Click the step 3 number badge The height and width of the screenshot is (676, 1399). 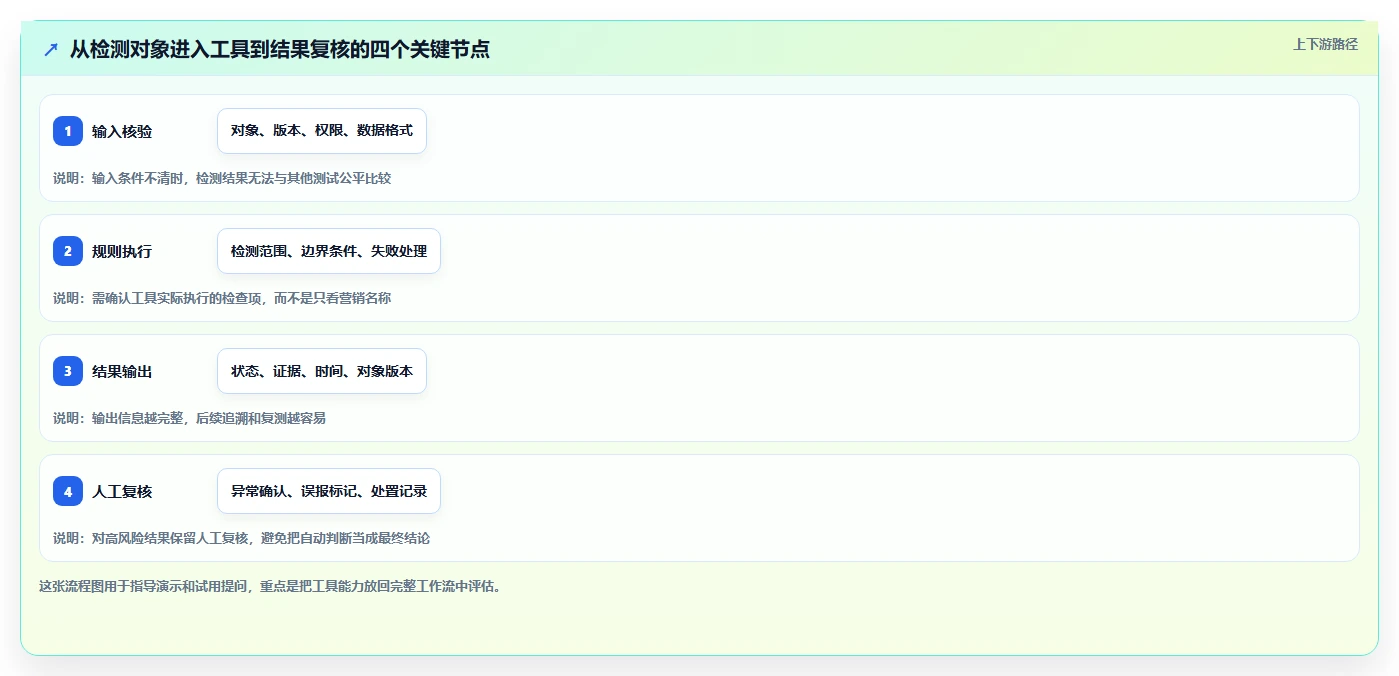pos(68,371)
